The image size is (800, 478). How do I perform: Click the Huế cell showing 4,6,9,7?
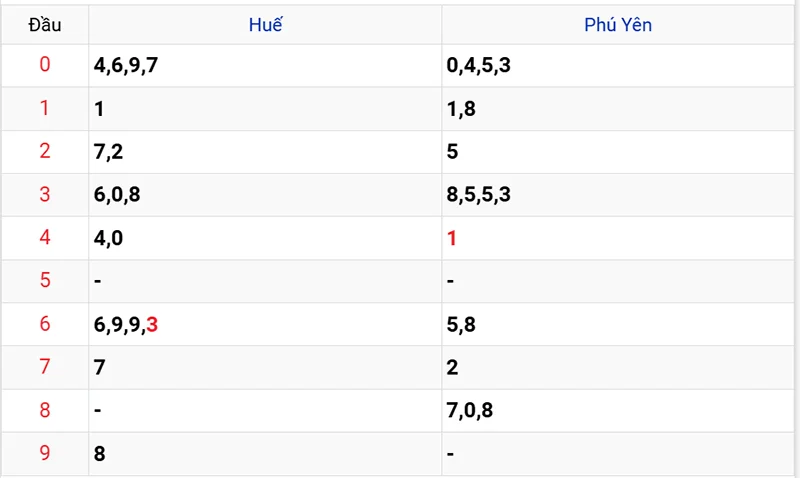126,66
